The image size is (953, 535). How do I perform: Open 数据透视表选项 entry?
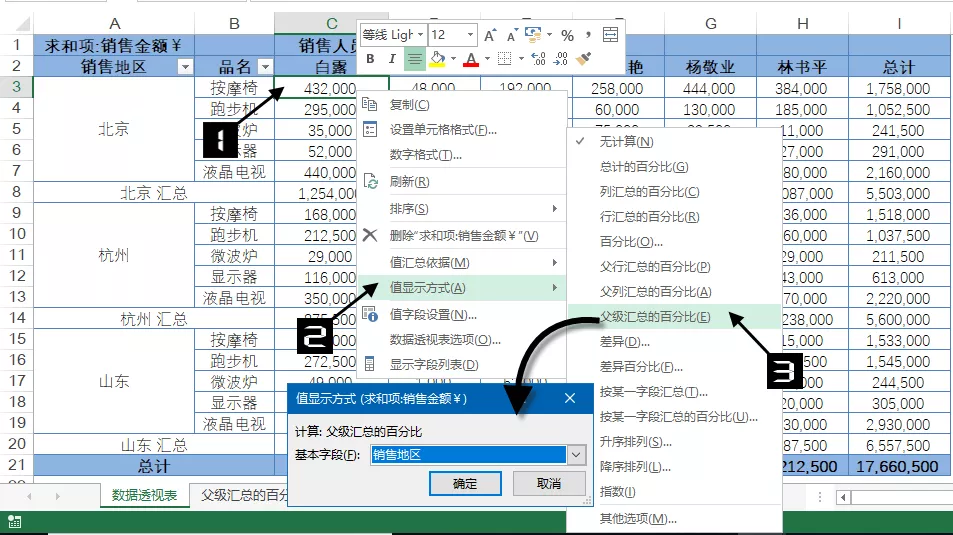pos(463,339)
